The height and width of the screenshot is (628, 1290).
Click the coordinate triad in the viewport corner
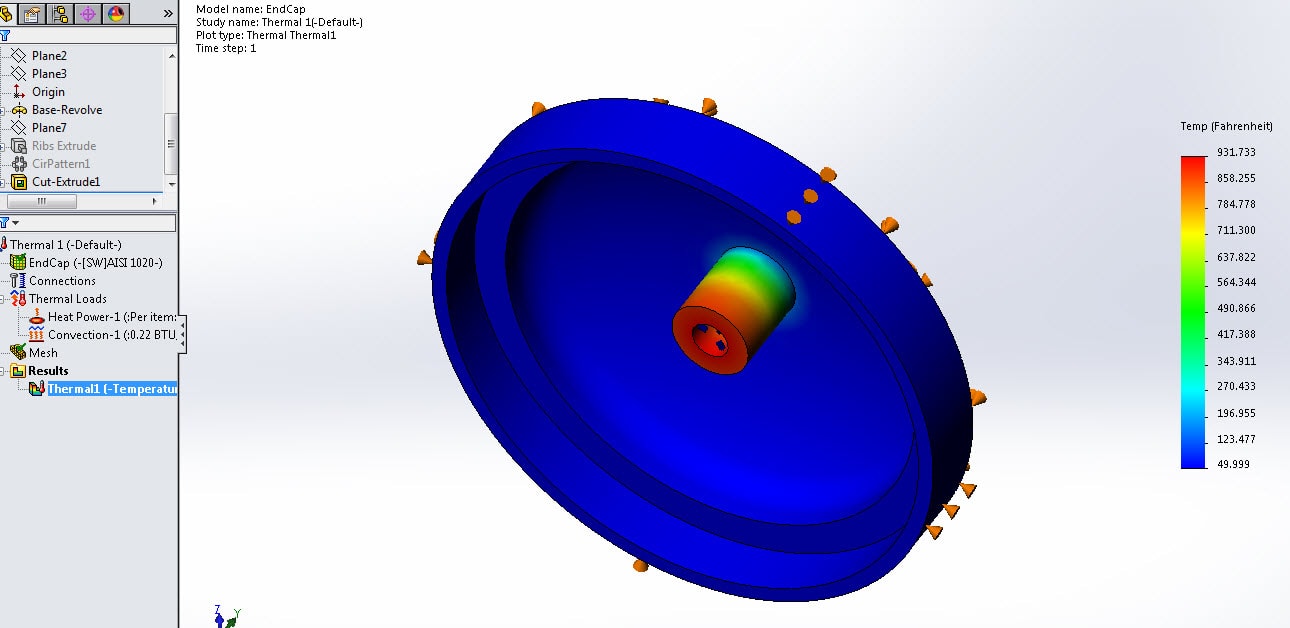point(227,616)
